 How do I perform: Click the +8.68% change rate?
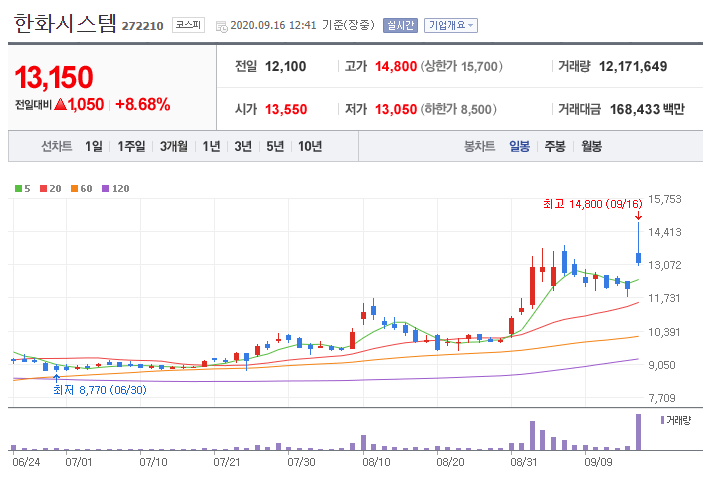(x=143, y=104)
